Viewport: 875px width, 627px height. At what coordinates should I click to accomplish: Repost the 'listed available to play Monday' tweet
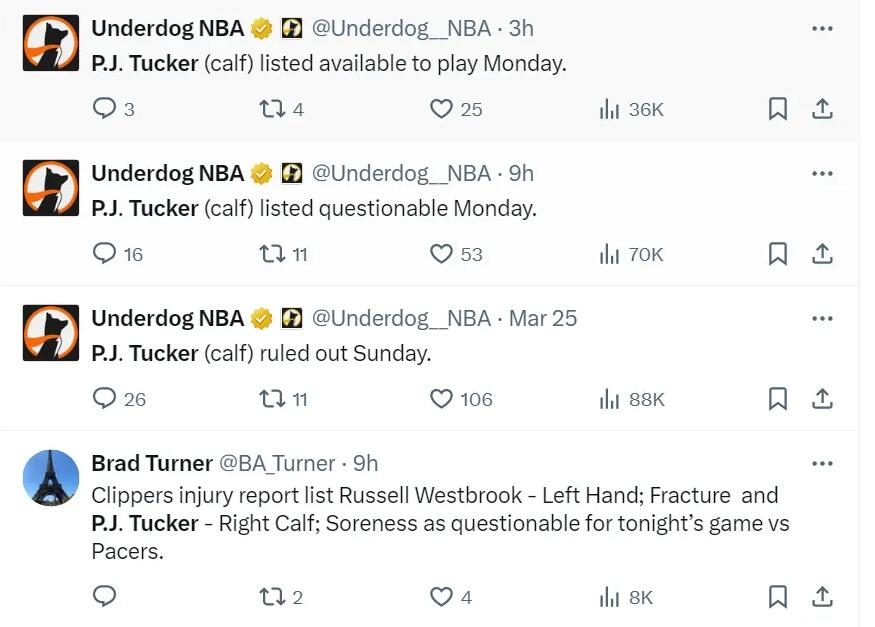pos(272,109)
